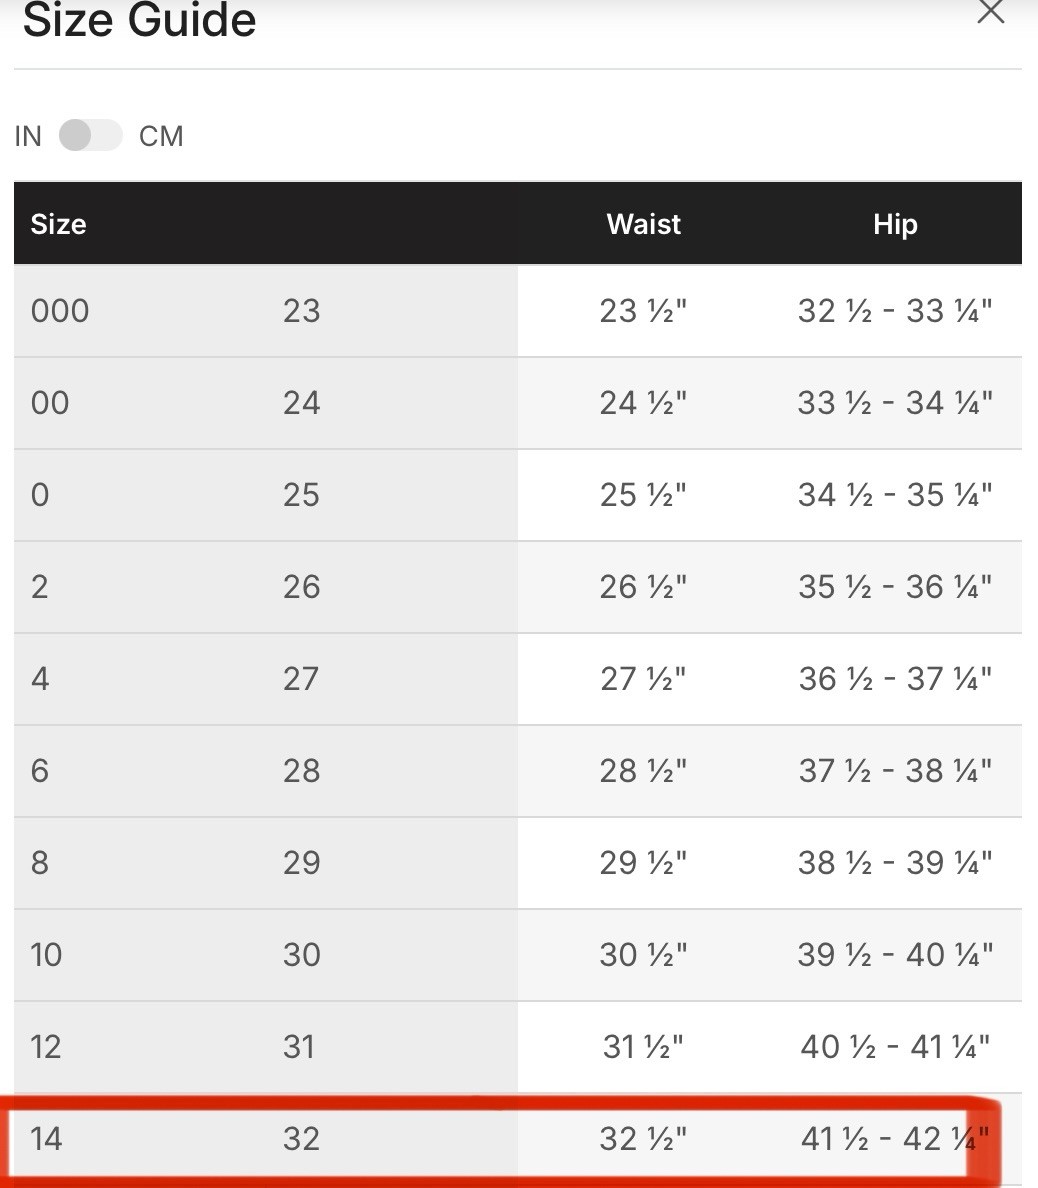Click the Waist column header
Screen dimensions: 1038x1188
643,224
